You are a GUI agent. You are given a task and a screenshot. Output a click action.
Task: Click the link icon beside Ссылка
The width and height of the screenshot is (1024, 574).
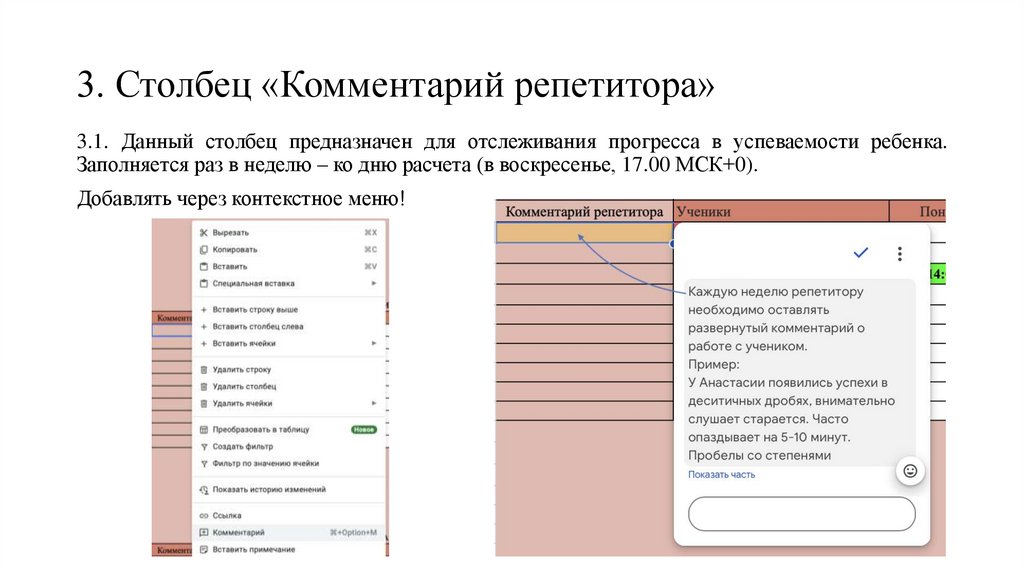(204, 516)
